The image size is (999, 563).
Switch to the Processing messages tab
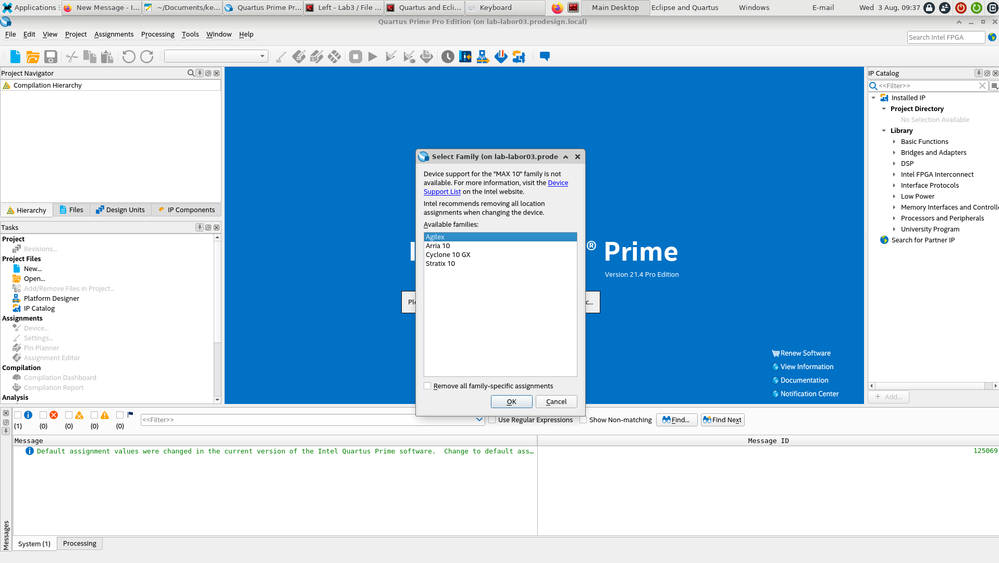click(80, 543)
